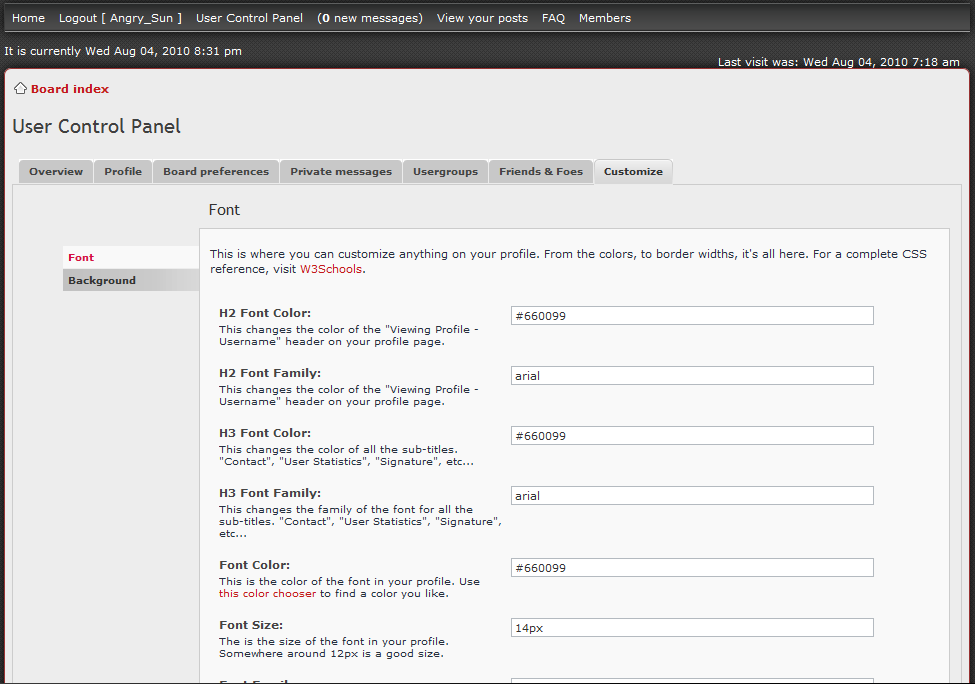Image resolution: width=975 pixels, height=684 pixels.
Task: Check new messages link
Action: click(369, 18)
